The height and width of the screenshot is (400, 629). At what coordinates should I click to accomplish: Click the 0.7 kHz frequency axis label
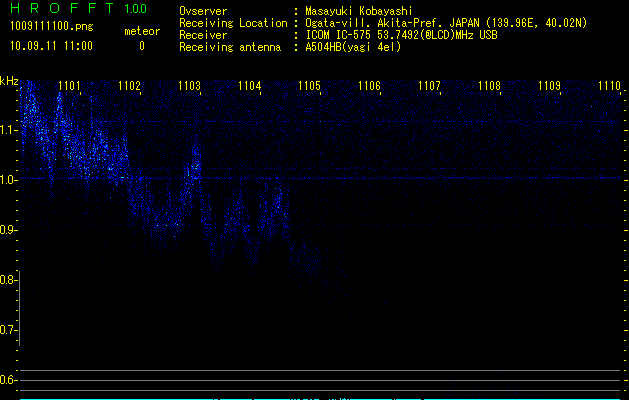(7, 330)
